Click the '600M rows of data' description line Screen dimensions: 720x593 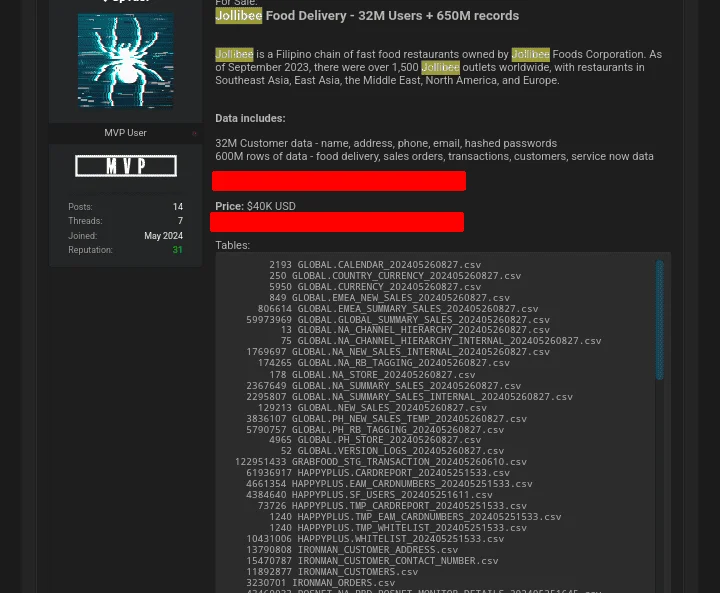click(434, 157)
